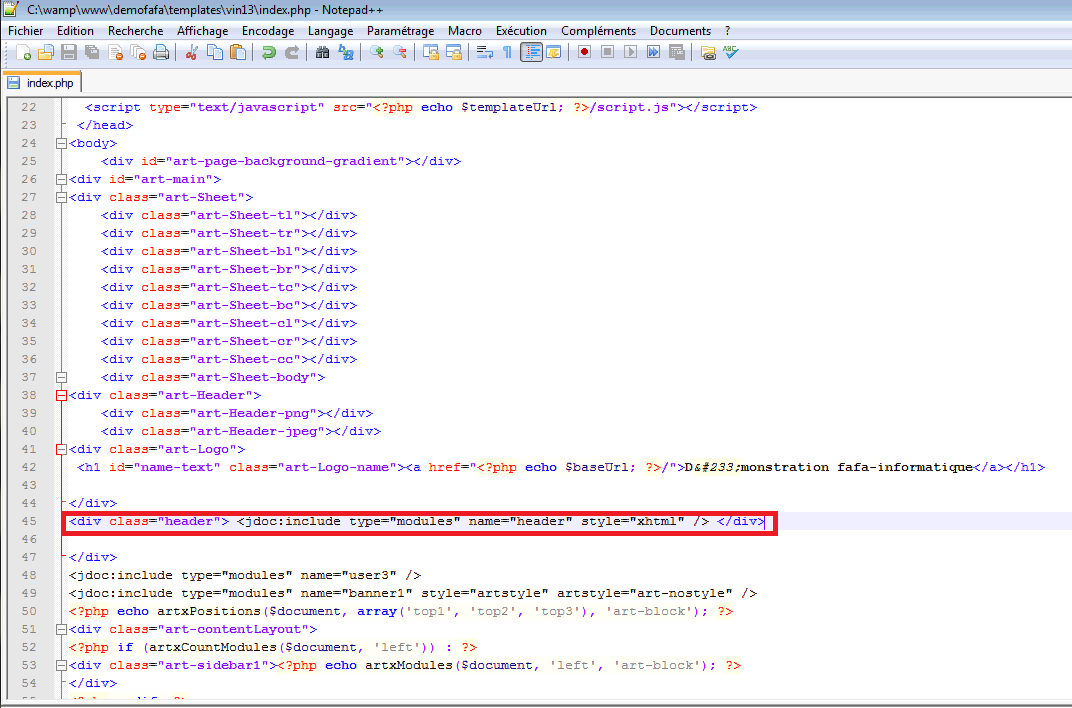The height and width of the screenshot is (708, 1072).
Task: Open the Compléments menu
Action: [598, 31]
